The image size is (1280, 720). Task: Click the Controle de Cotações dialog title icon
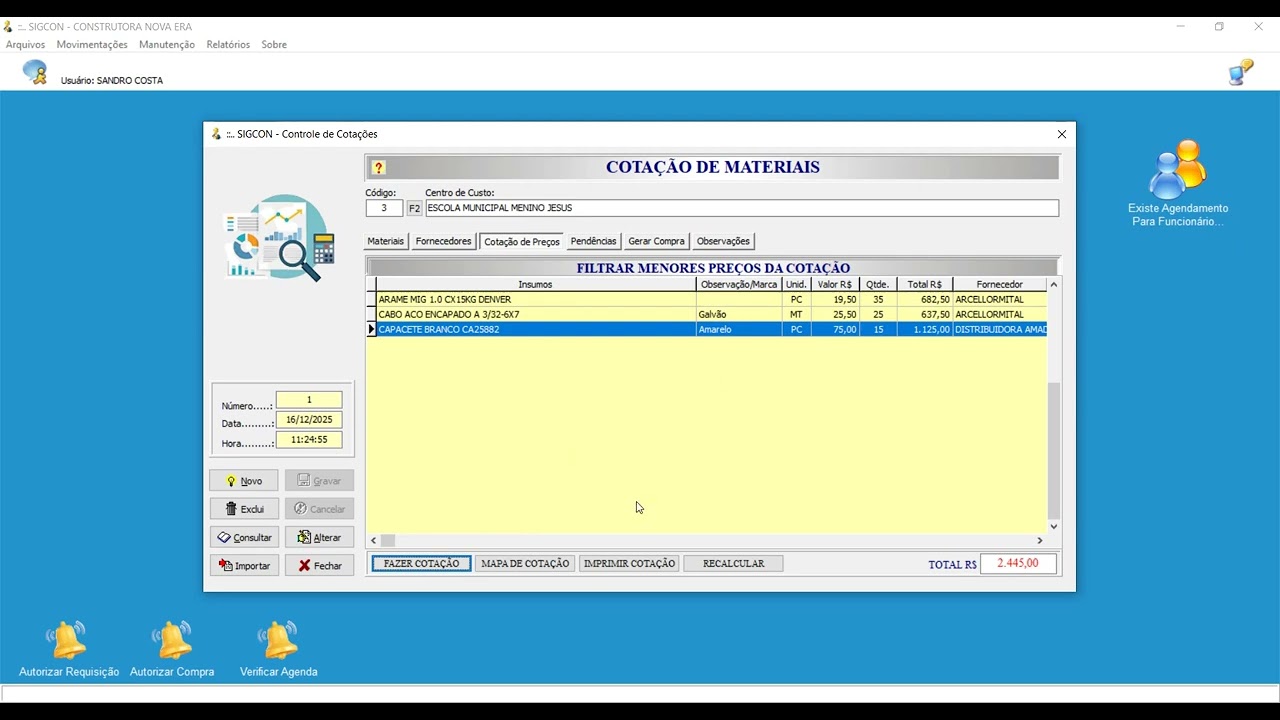[216, 134]
